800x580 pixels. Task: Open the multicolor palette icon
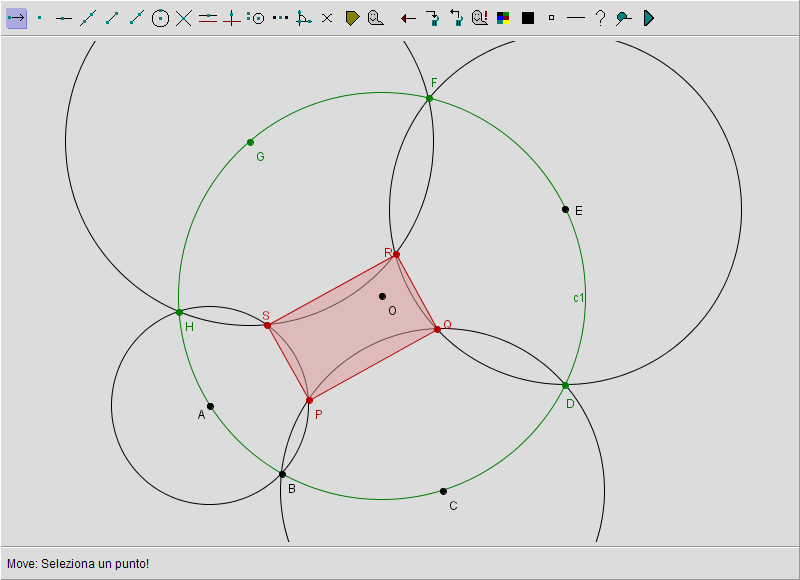(x=503, y=18)
